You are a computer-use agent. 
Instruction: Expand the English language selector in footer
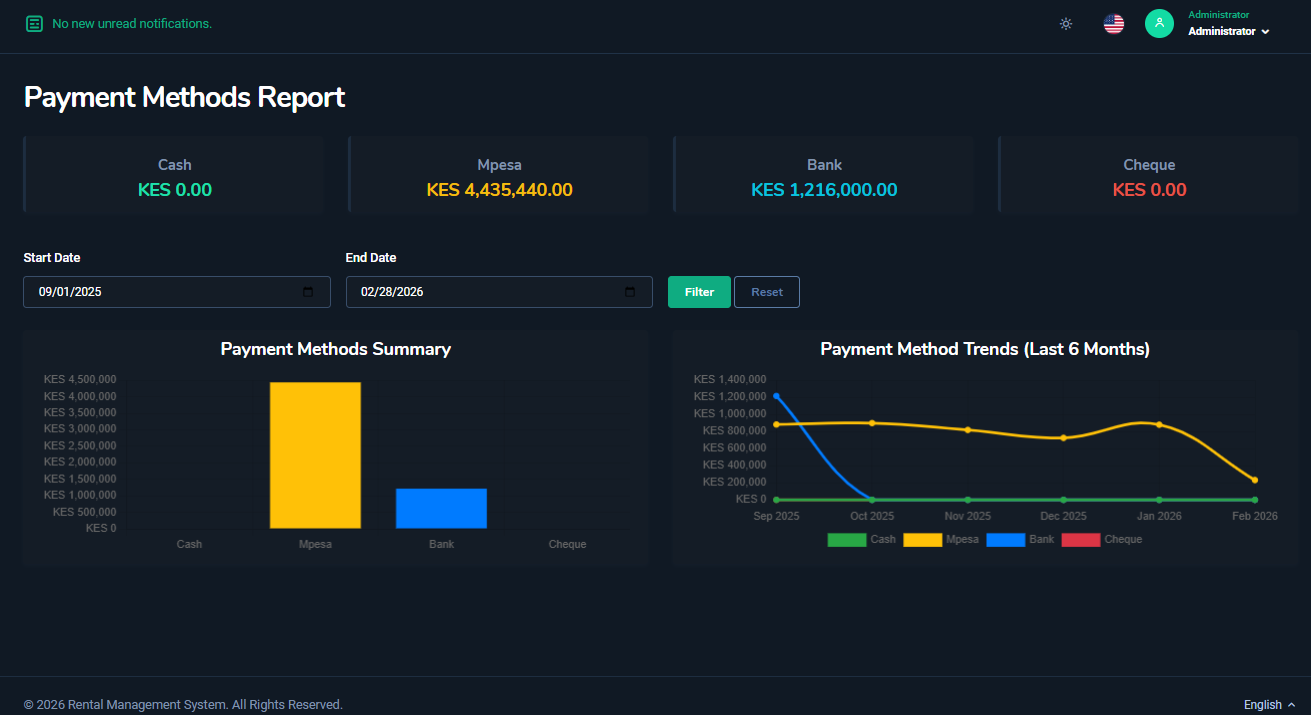tap(1269, 705)
